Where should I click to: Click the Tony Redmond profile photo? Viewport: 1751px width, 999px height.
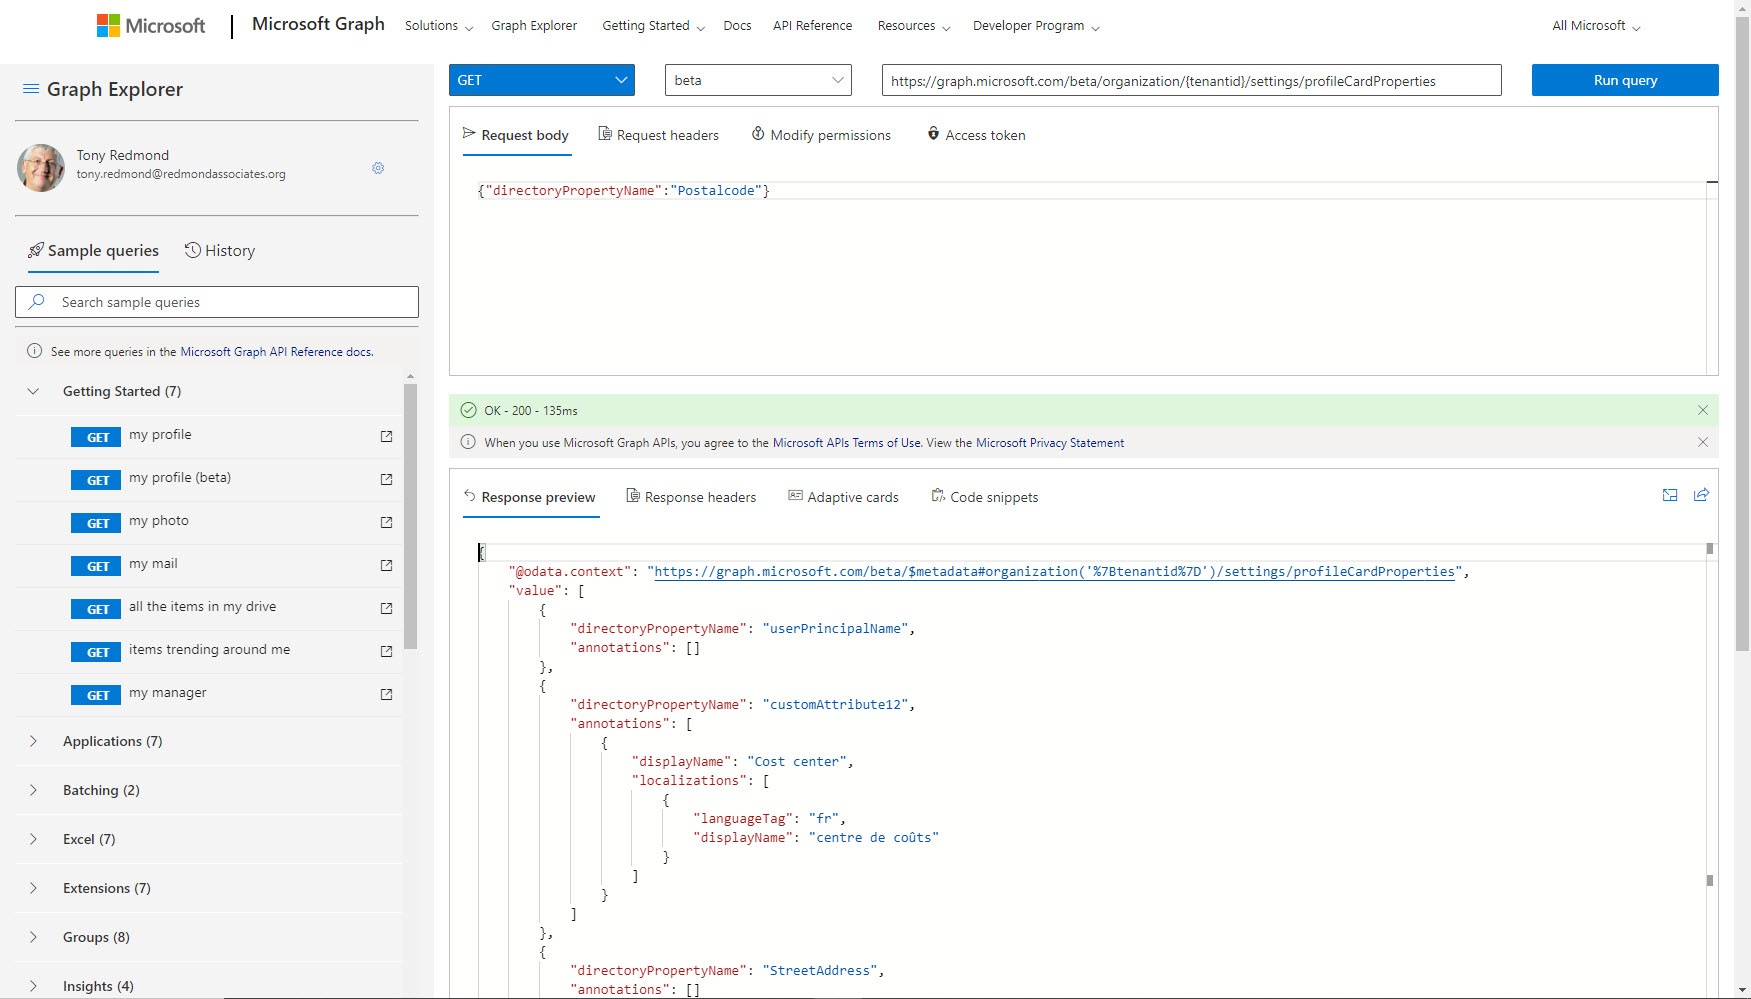tap(41, 167)
